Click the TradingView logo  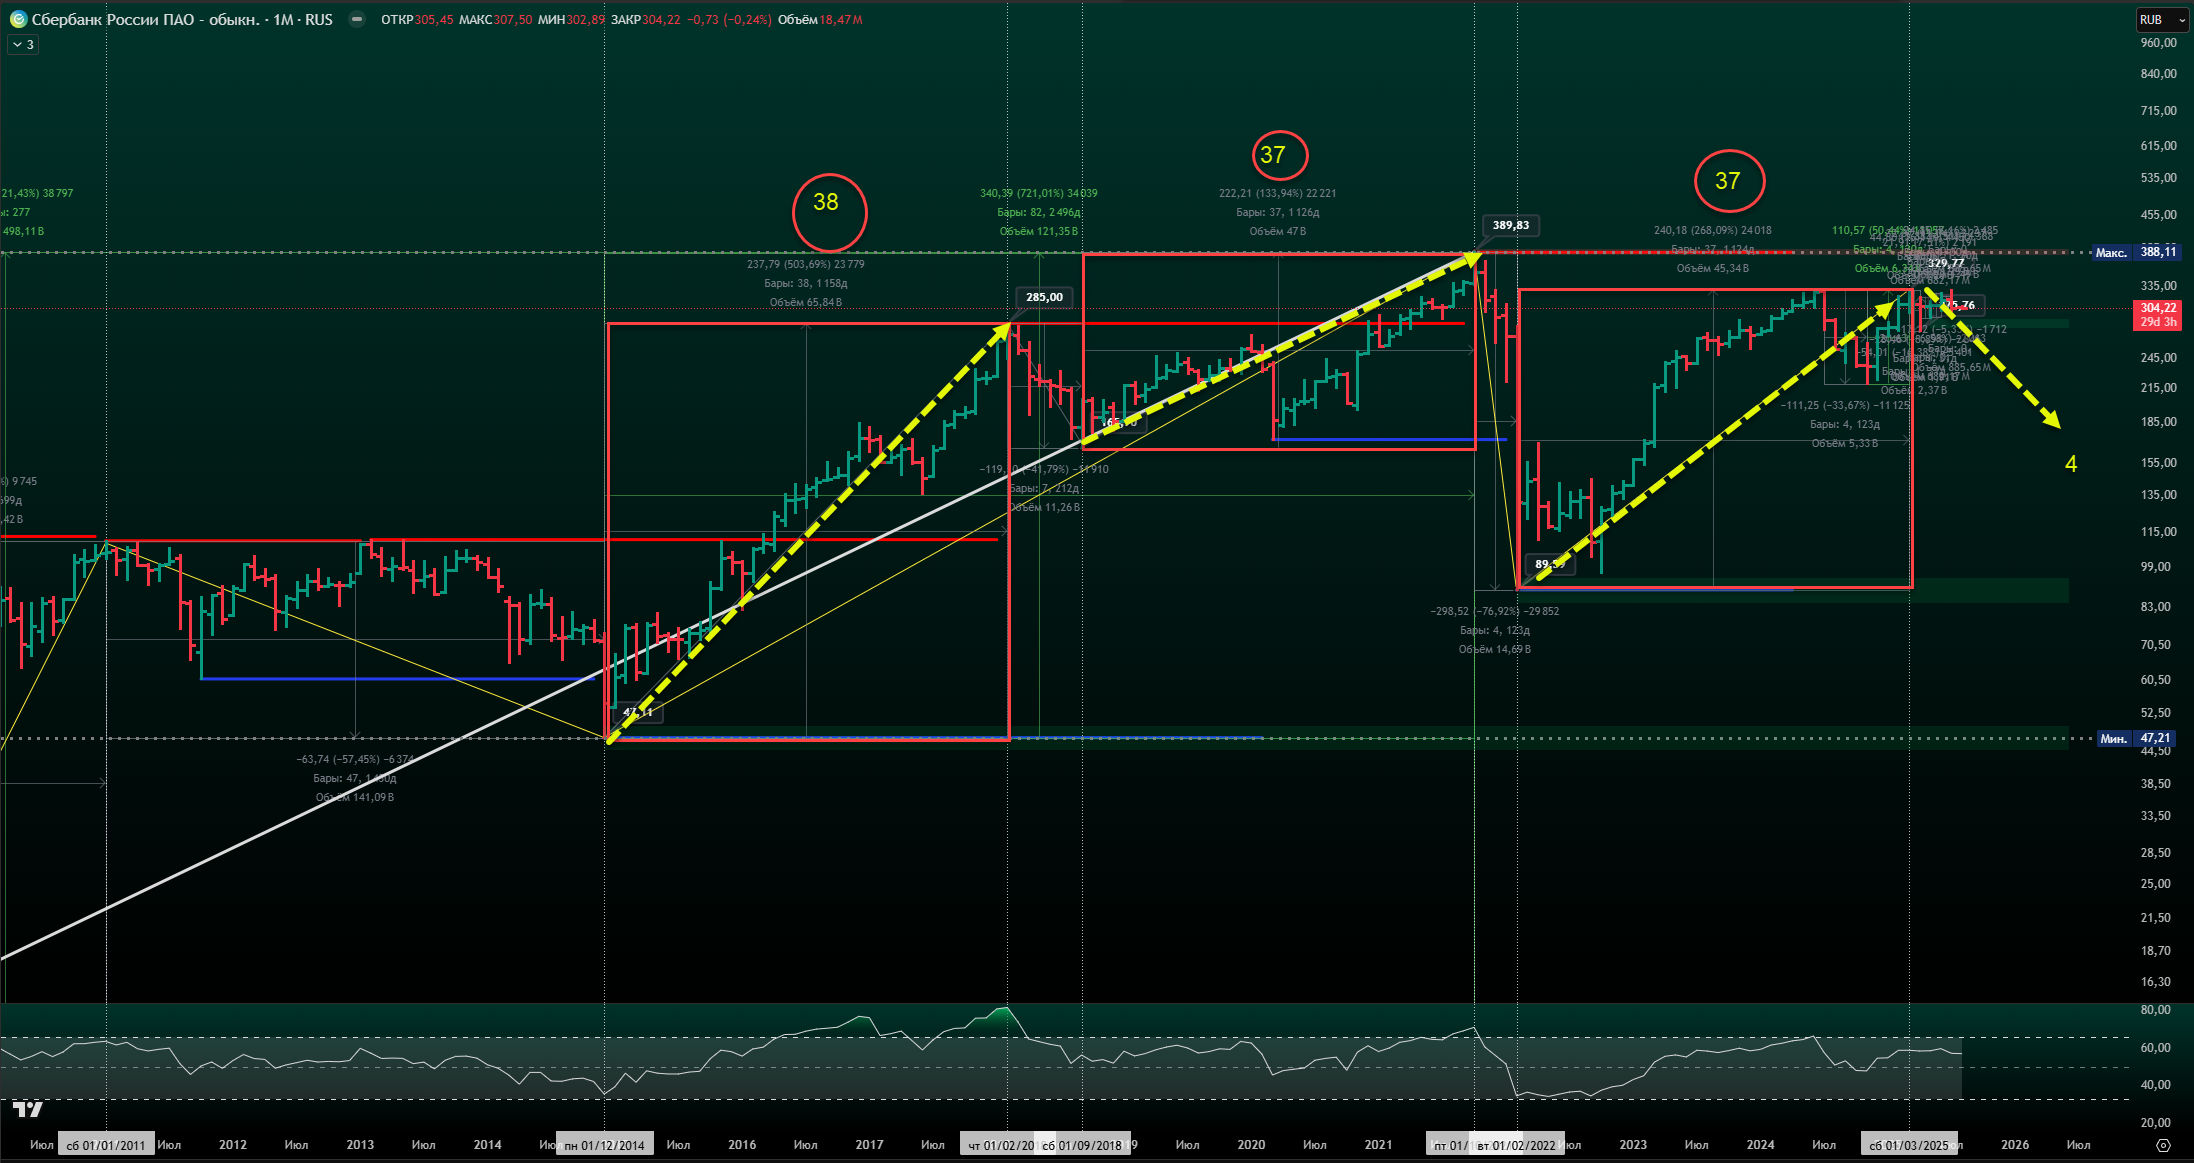[28, 1108]
